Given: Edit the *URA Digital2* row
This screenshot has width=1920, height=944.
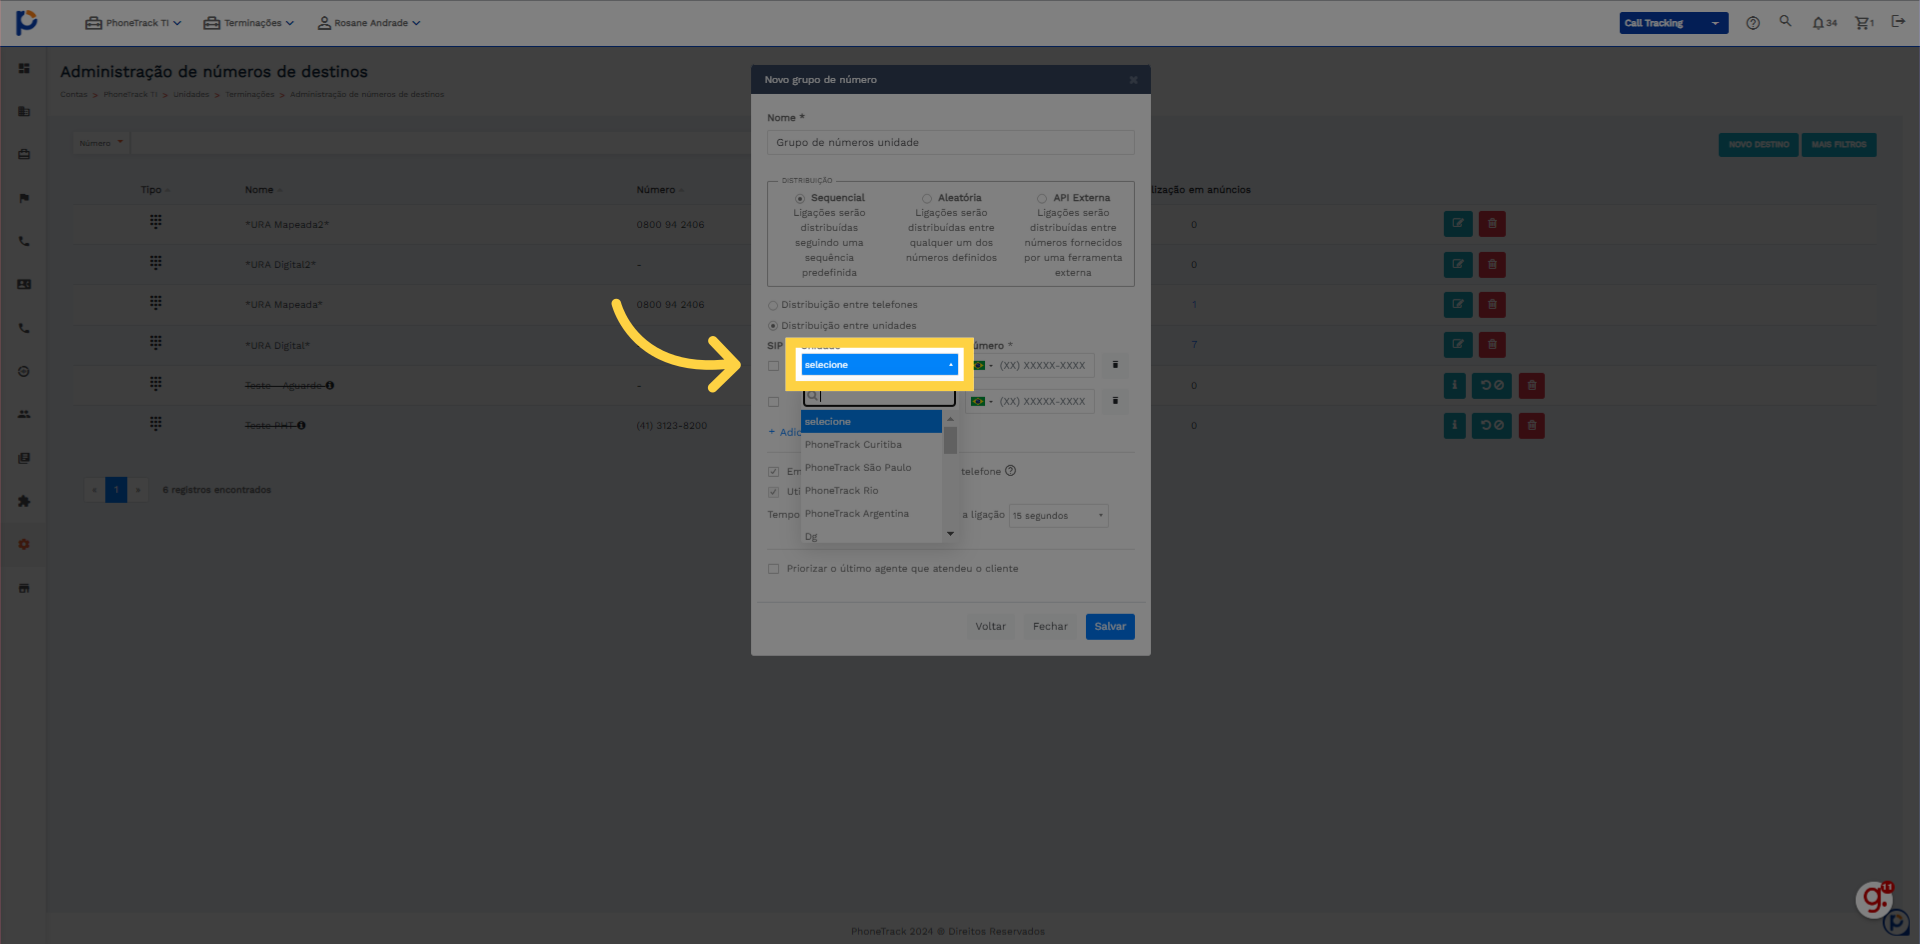Looking at the screenshot, I should click(1458, 265).
